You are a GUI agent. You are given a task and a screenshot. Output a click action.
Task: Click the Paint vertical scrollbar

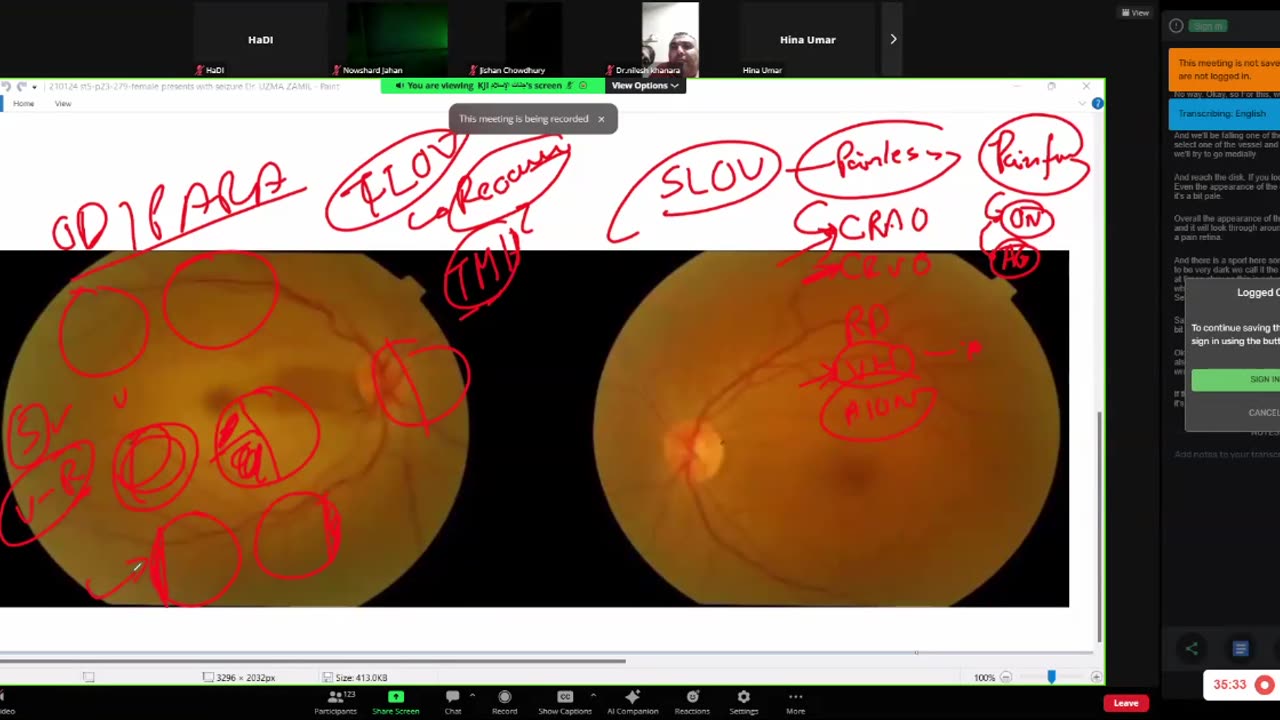click(x=1100, y=527)
